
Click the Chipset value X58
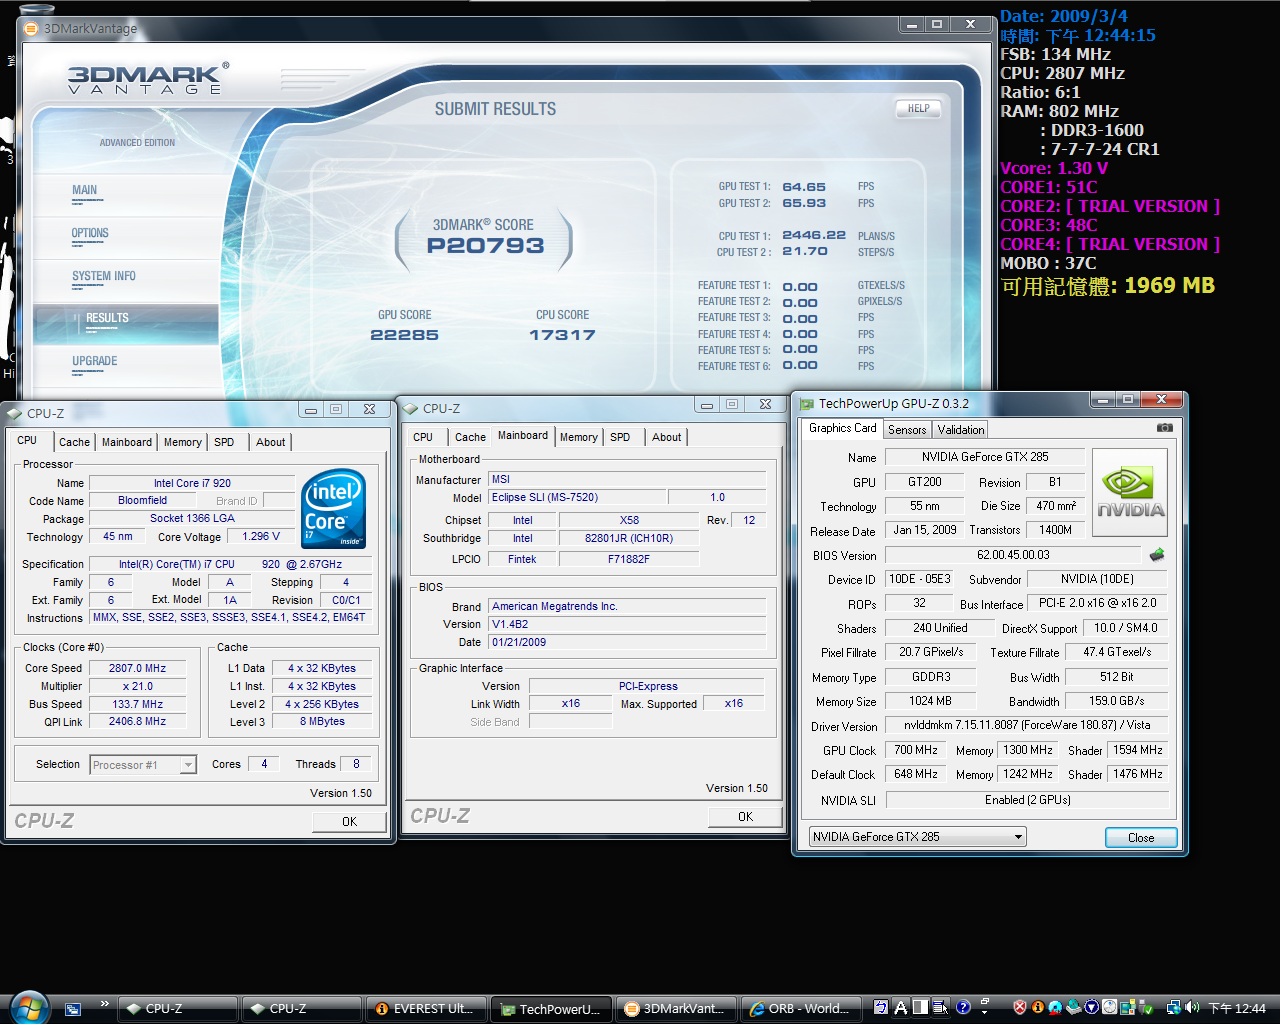pos(629,520)
